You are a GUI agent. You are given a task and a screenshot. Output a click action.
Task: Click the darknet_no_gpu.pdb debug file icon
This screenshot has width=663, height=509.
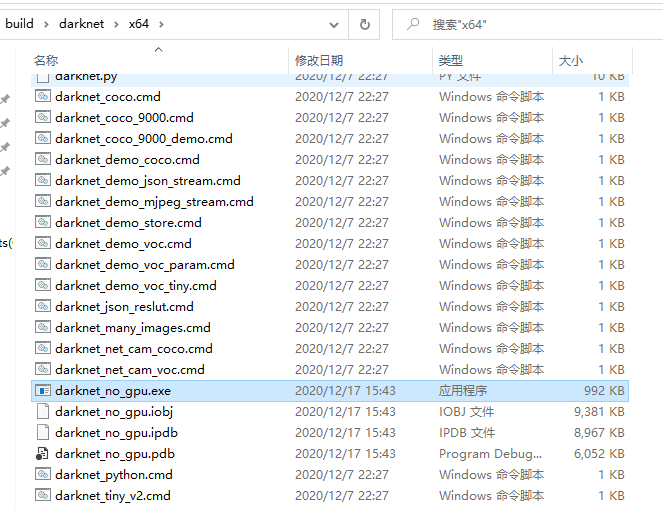pos(42,453)
